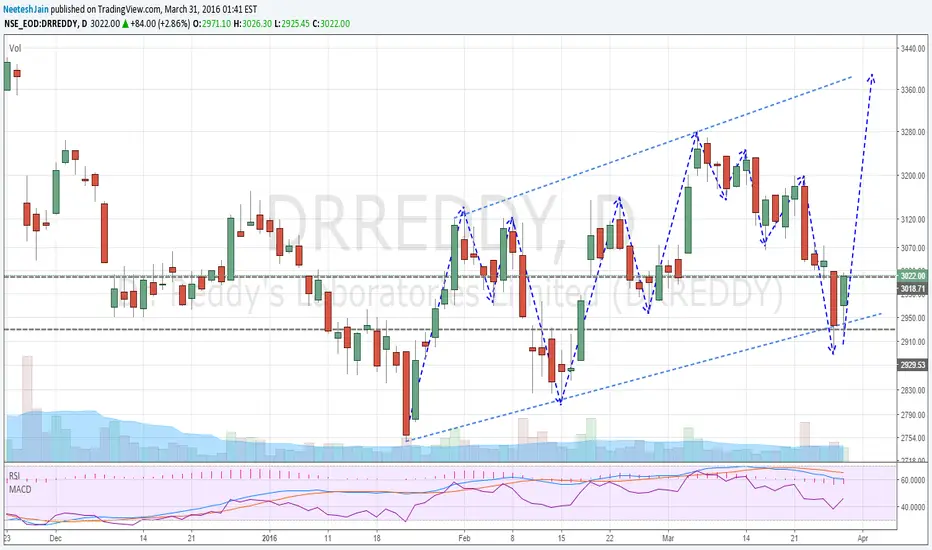The width and height of the screenshot is (932, 550).
Task: Click the 3280.00 price axis label
Action: coord(913,132)
